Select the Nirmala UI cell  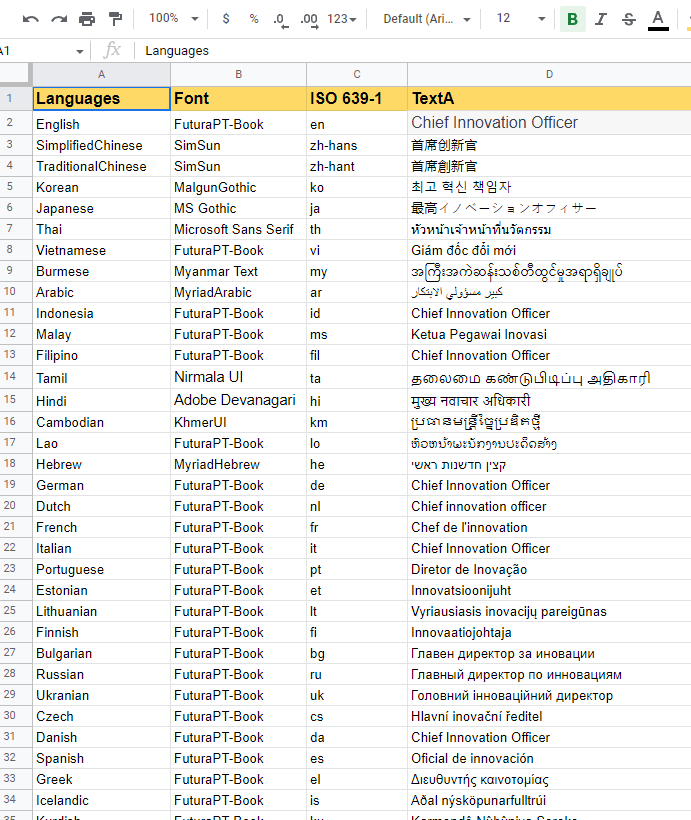(x=239, y=377)
